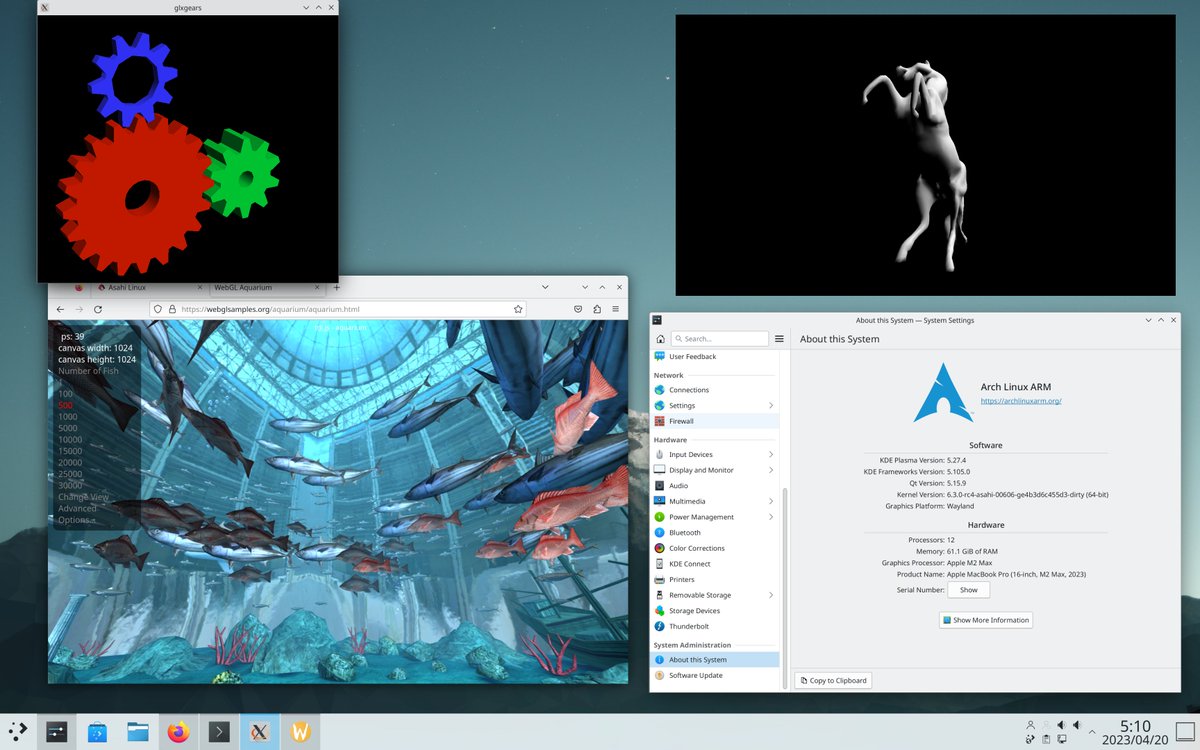This screenshot has height=750, width=1200.
Task: Expand Display and Monitor settings
Action: coord(700,470)
